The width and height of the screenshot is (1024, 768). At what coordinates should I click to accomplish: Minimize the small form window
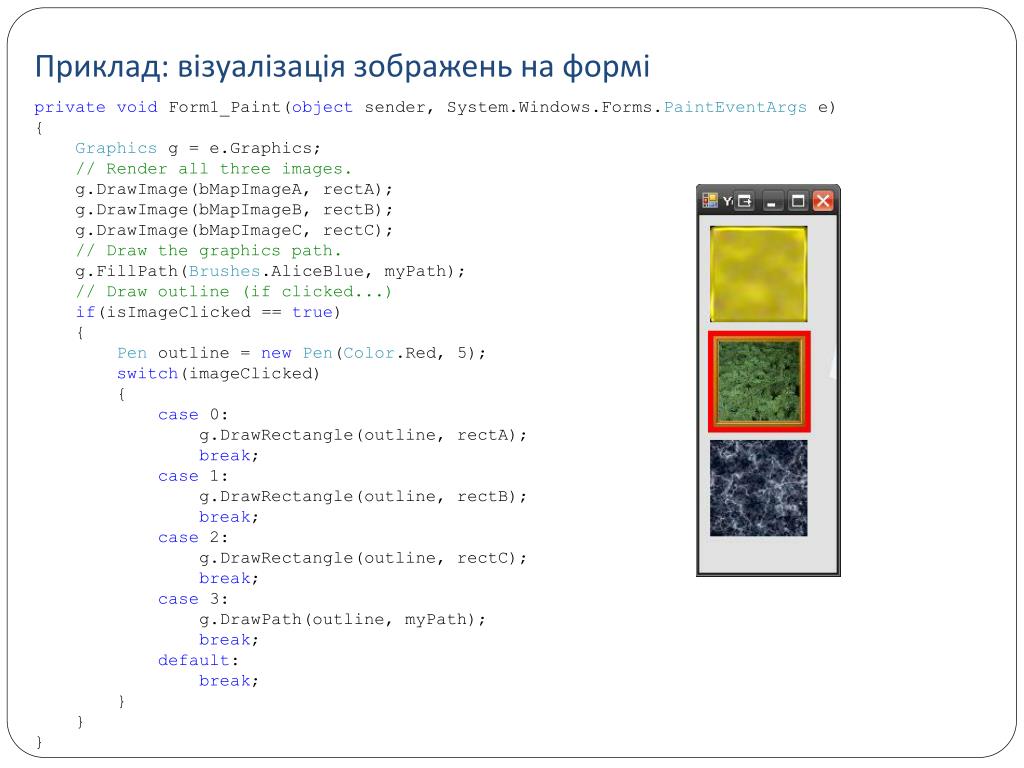pyautogui.click(x=771, y=201)
